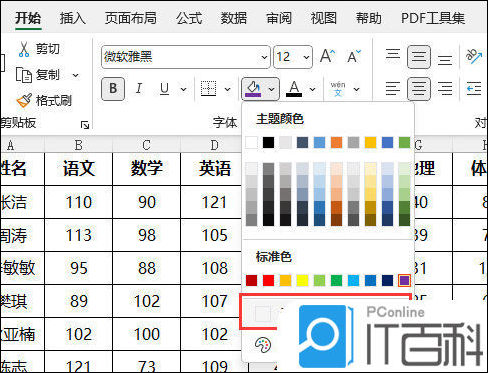This screenshot has height=373, width=488.
Task: Align text right
Action: 445,89
